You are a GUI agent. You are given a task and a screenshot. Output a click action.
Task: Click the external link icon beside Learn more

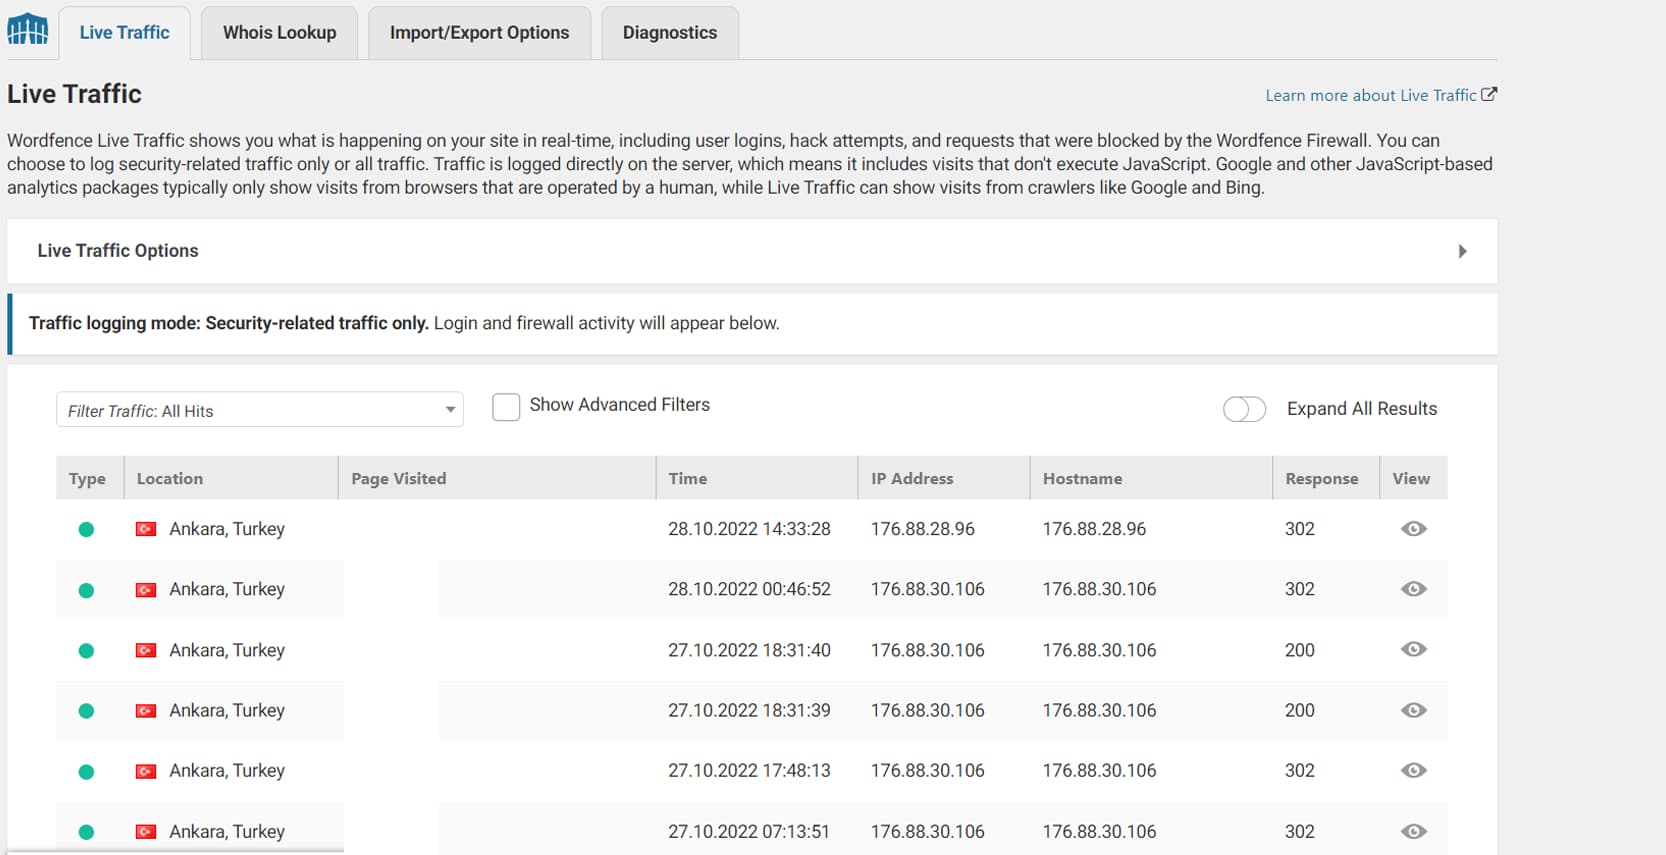click(x=1489, y=94)
